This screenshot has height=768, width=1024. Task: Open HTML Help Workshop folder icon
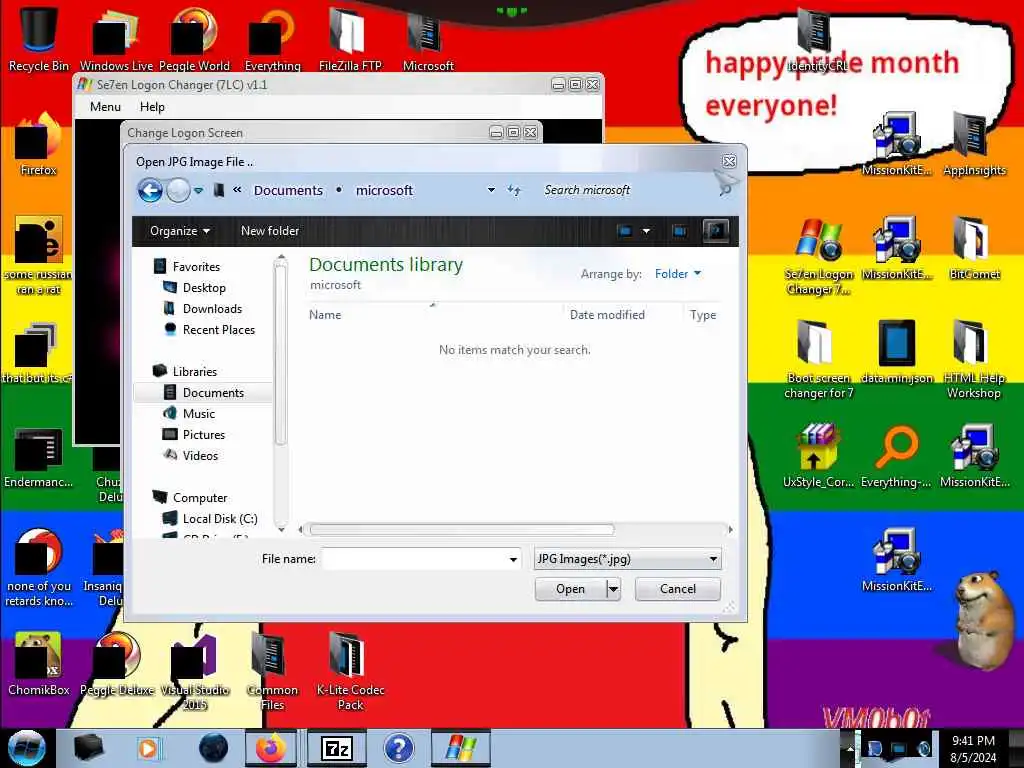pos(973,359)
